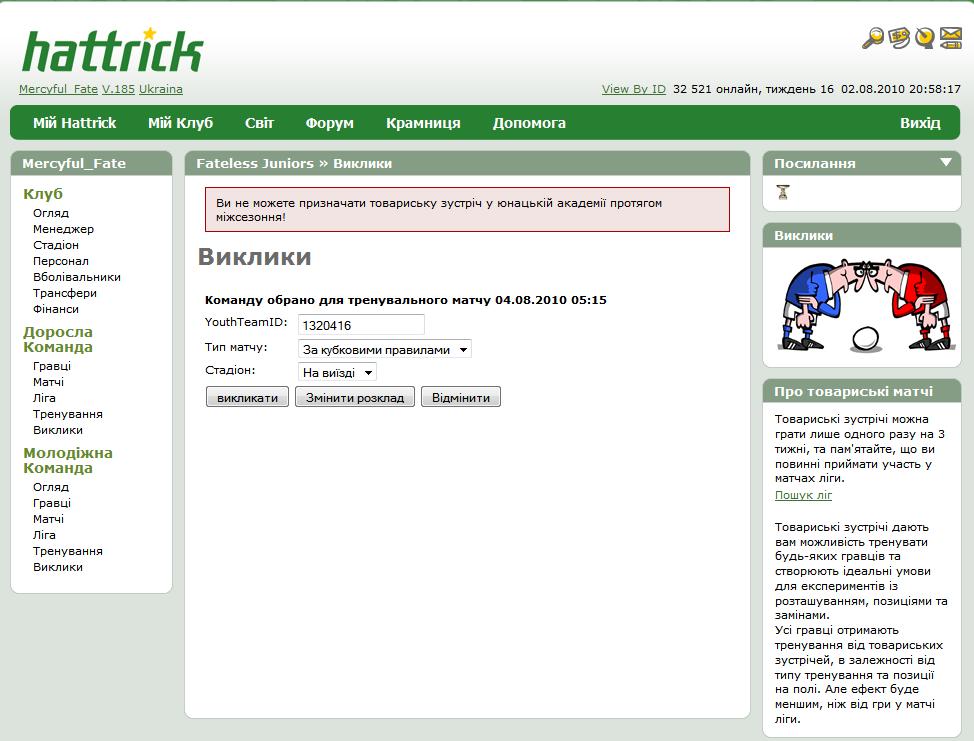974x741 pixels.
Task: Open the Тип матчу dropdown
Action: [385, 350]
